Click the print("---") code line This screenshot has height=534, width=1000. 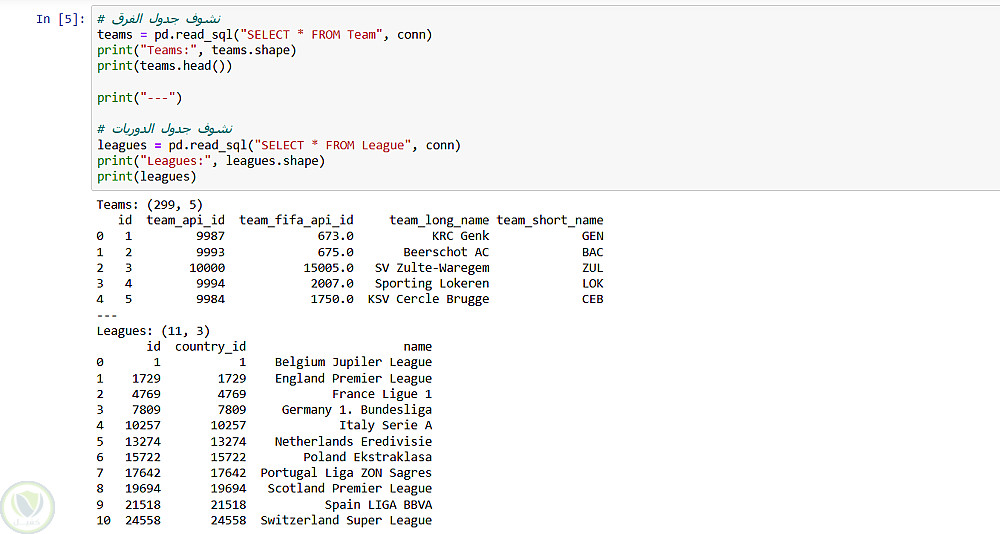(138, 98)
